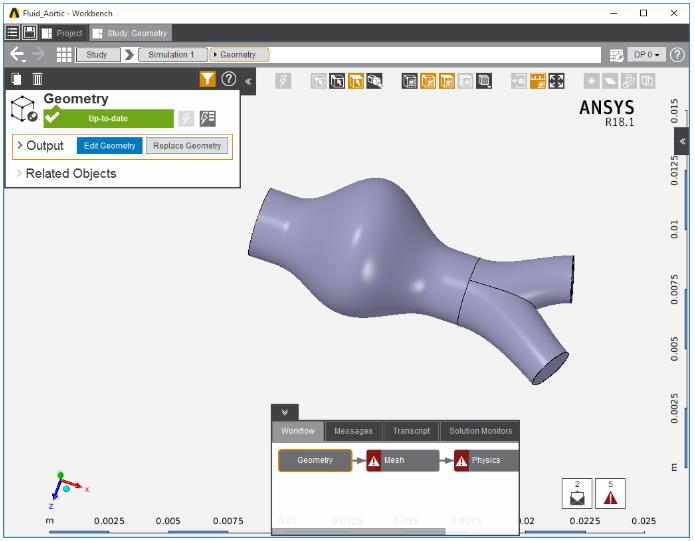Click greyed plane creation icon
This screenshot has width=695, height=541.
[x=610, y=81]
